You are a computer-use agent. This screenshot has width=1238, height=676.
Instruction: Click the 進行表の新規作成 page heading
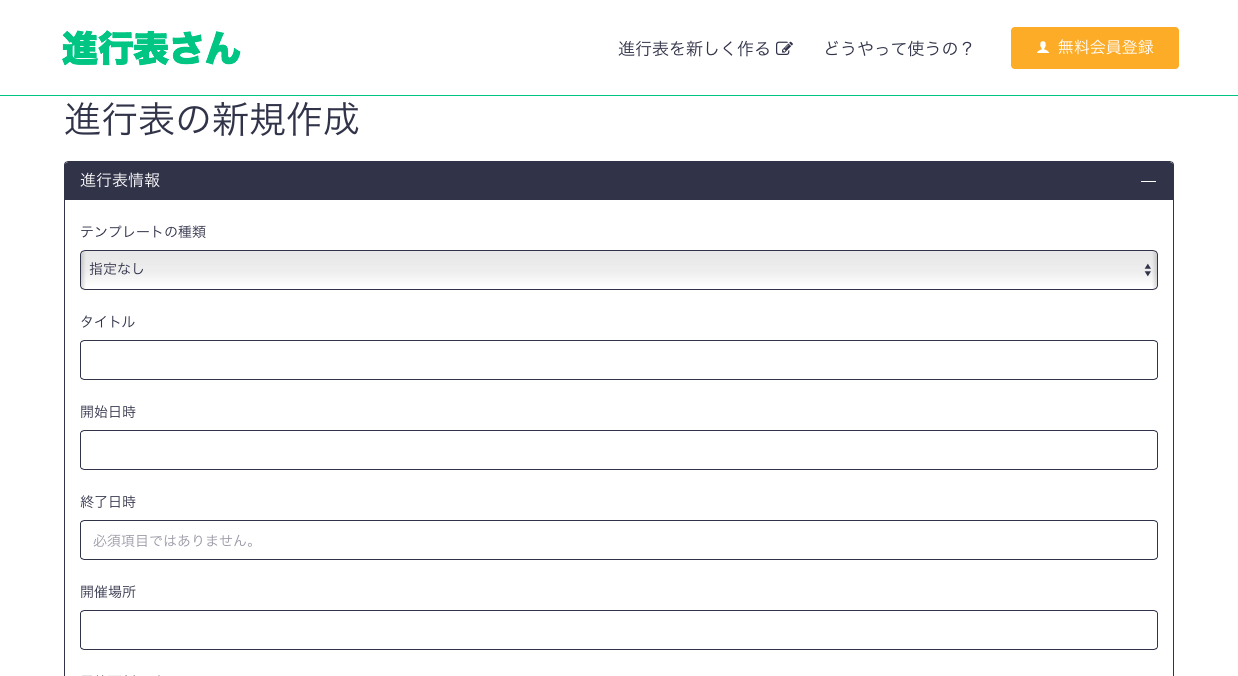click(211, 120)
